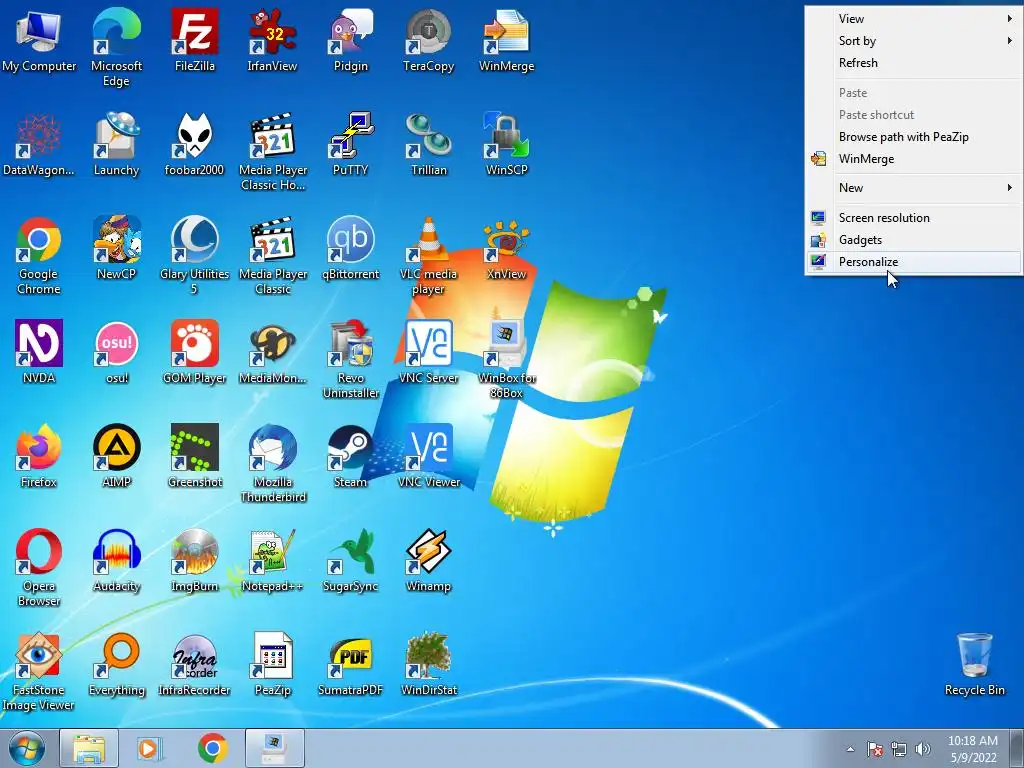Choose WinMerge context menu entry
Image resolution: width=1024 pixels, height=768 pixels.
click(x=914, y=159)
